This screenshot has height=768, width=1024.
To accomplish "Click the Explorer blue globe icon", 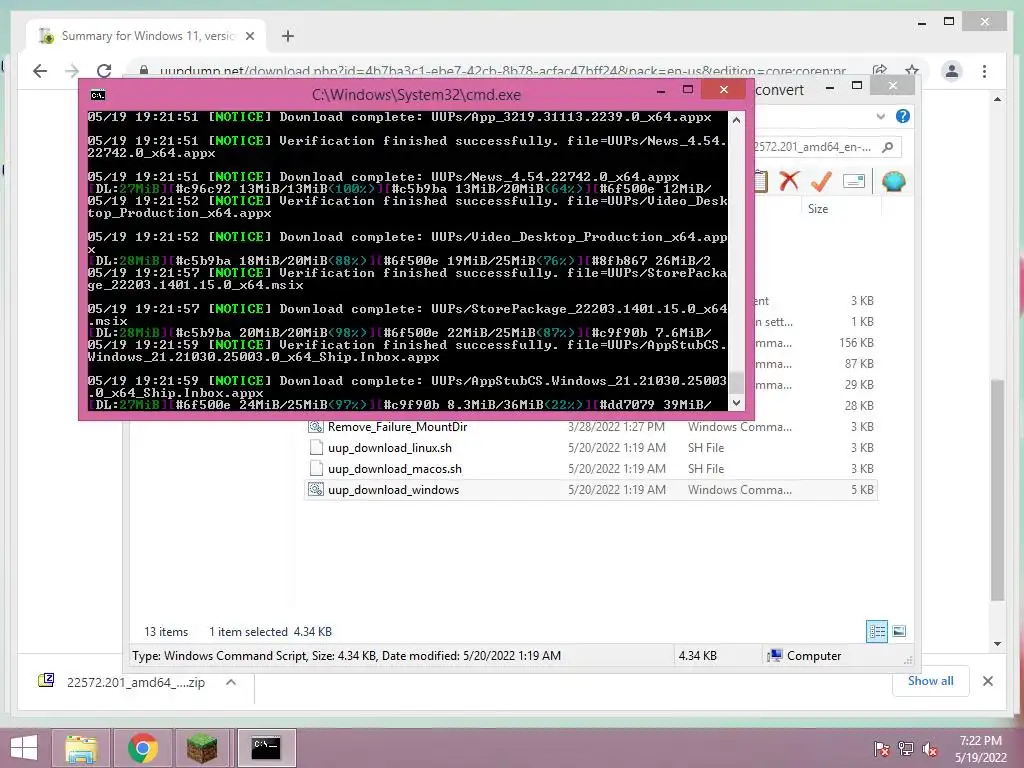I will (x=893, y=180).
